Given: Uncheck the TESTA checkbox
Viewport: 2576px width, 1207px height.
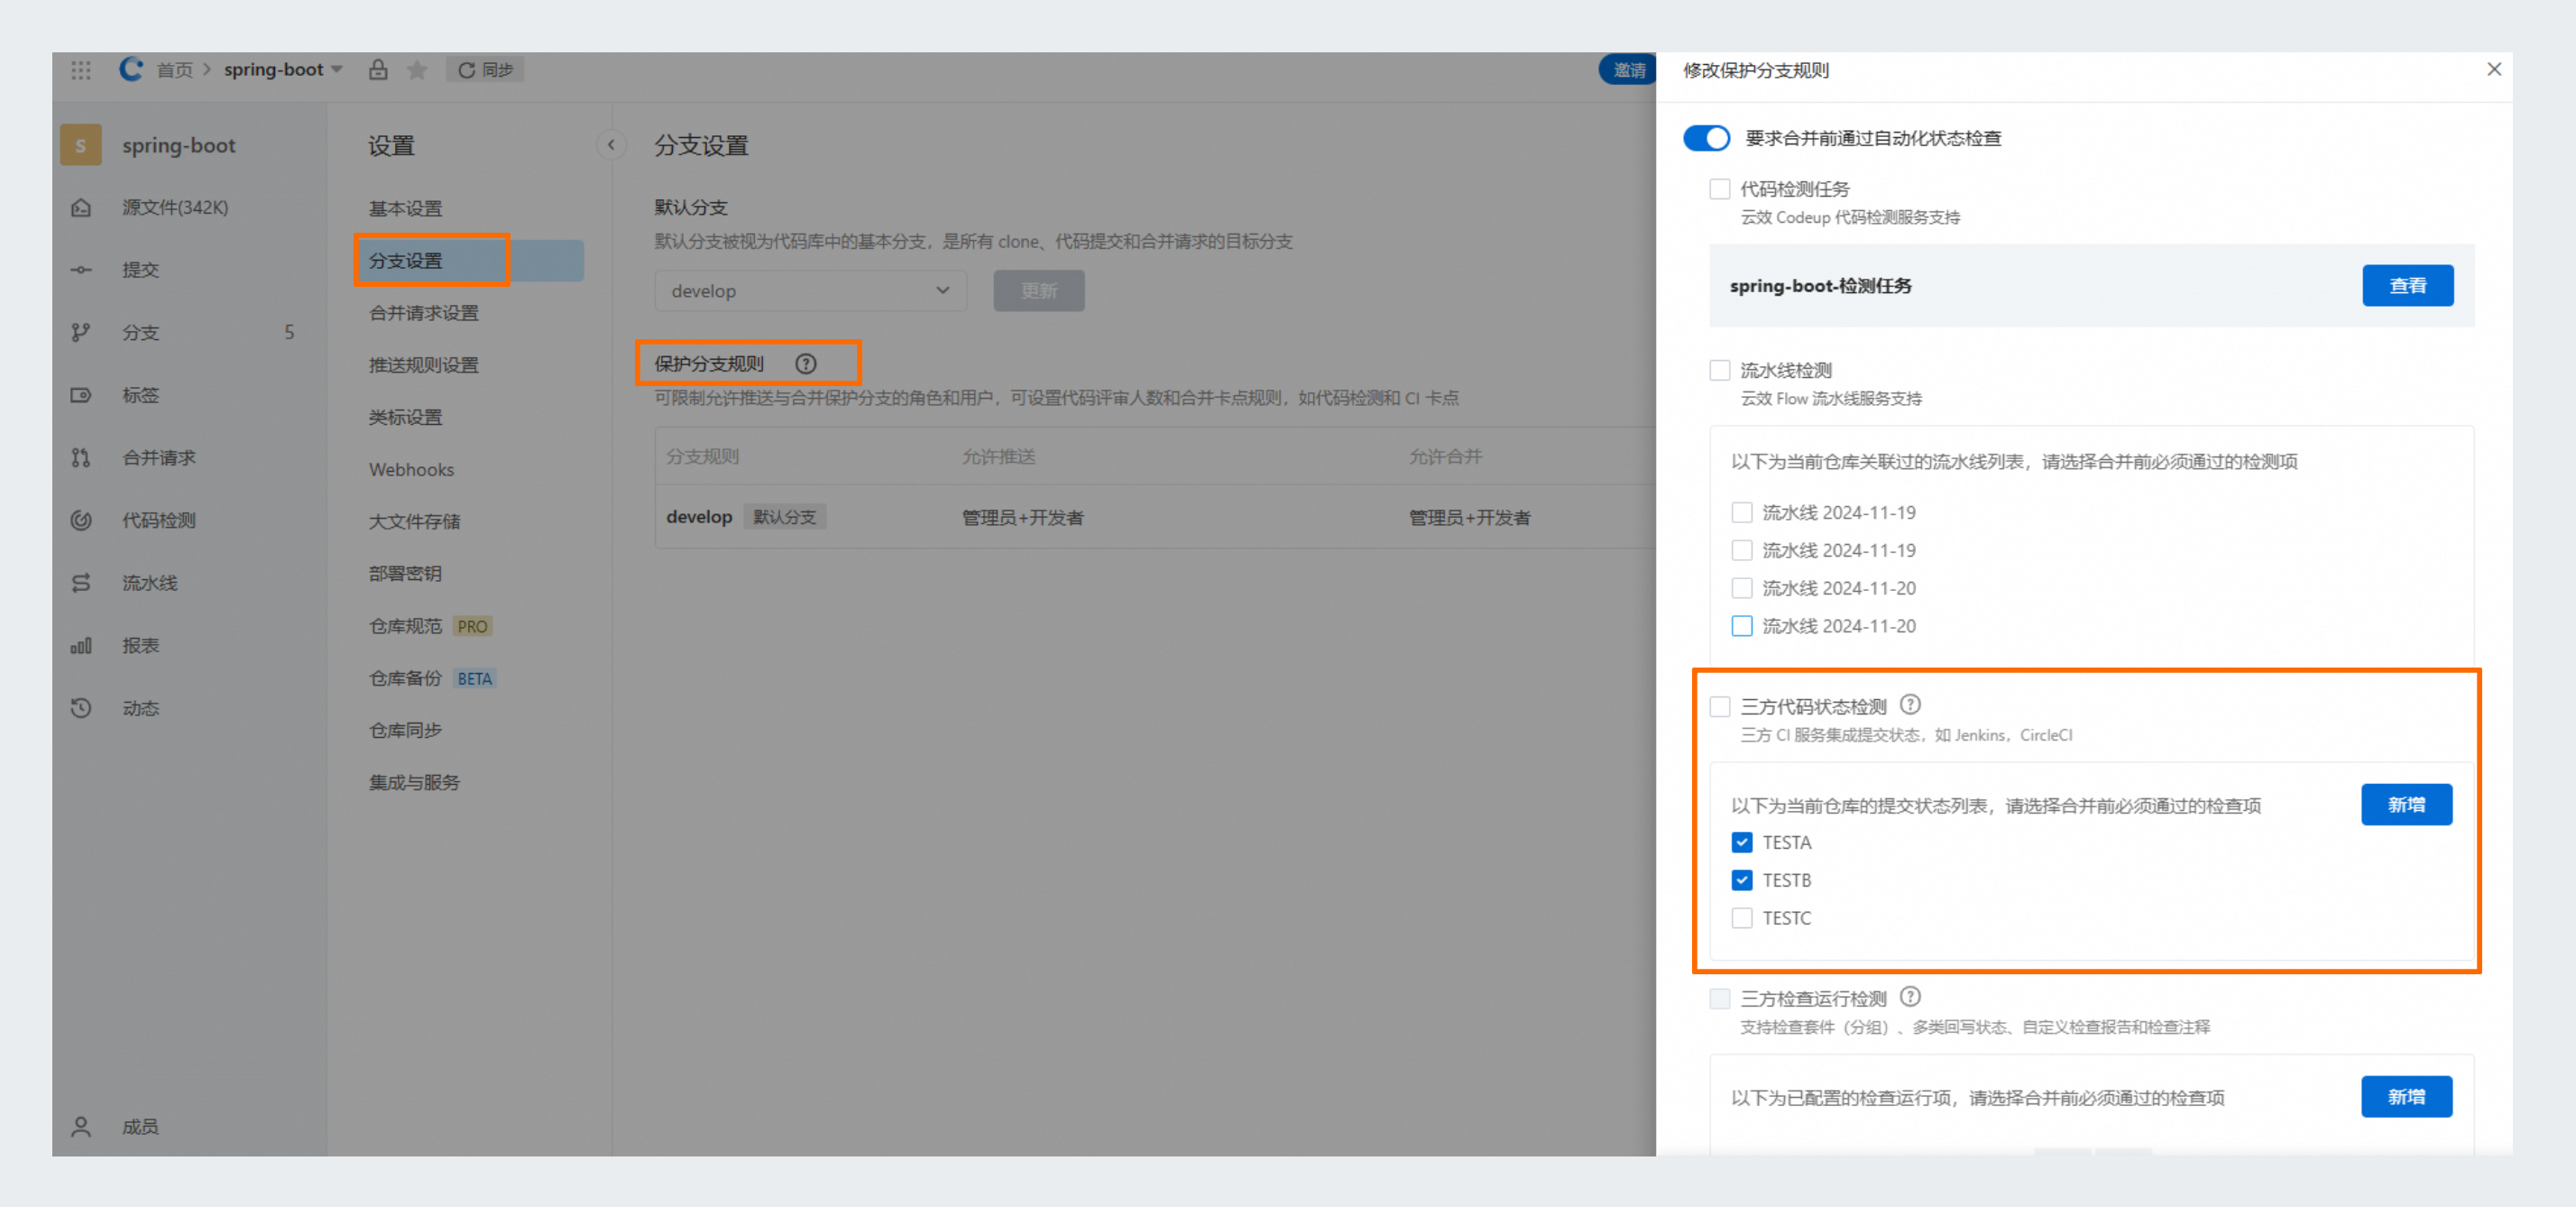Looking at the screenshot, I should pyautogui.click(x=1742, y=842).
